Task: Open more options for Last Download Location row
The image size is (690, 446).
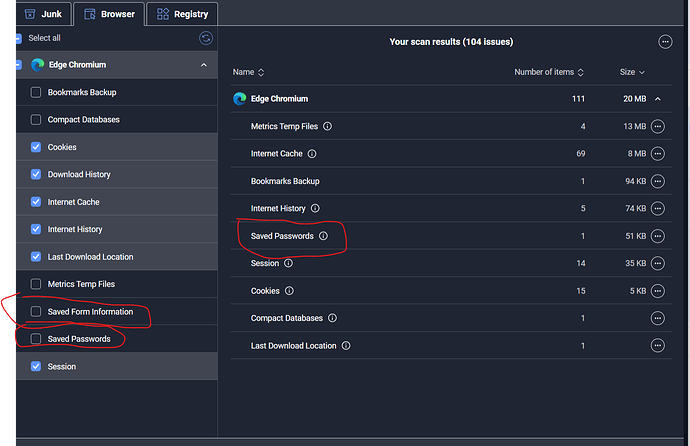Action: click(x=657, y=346)
